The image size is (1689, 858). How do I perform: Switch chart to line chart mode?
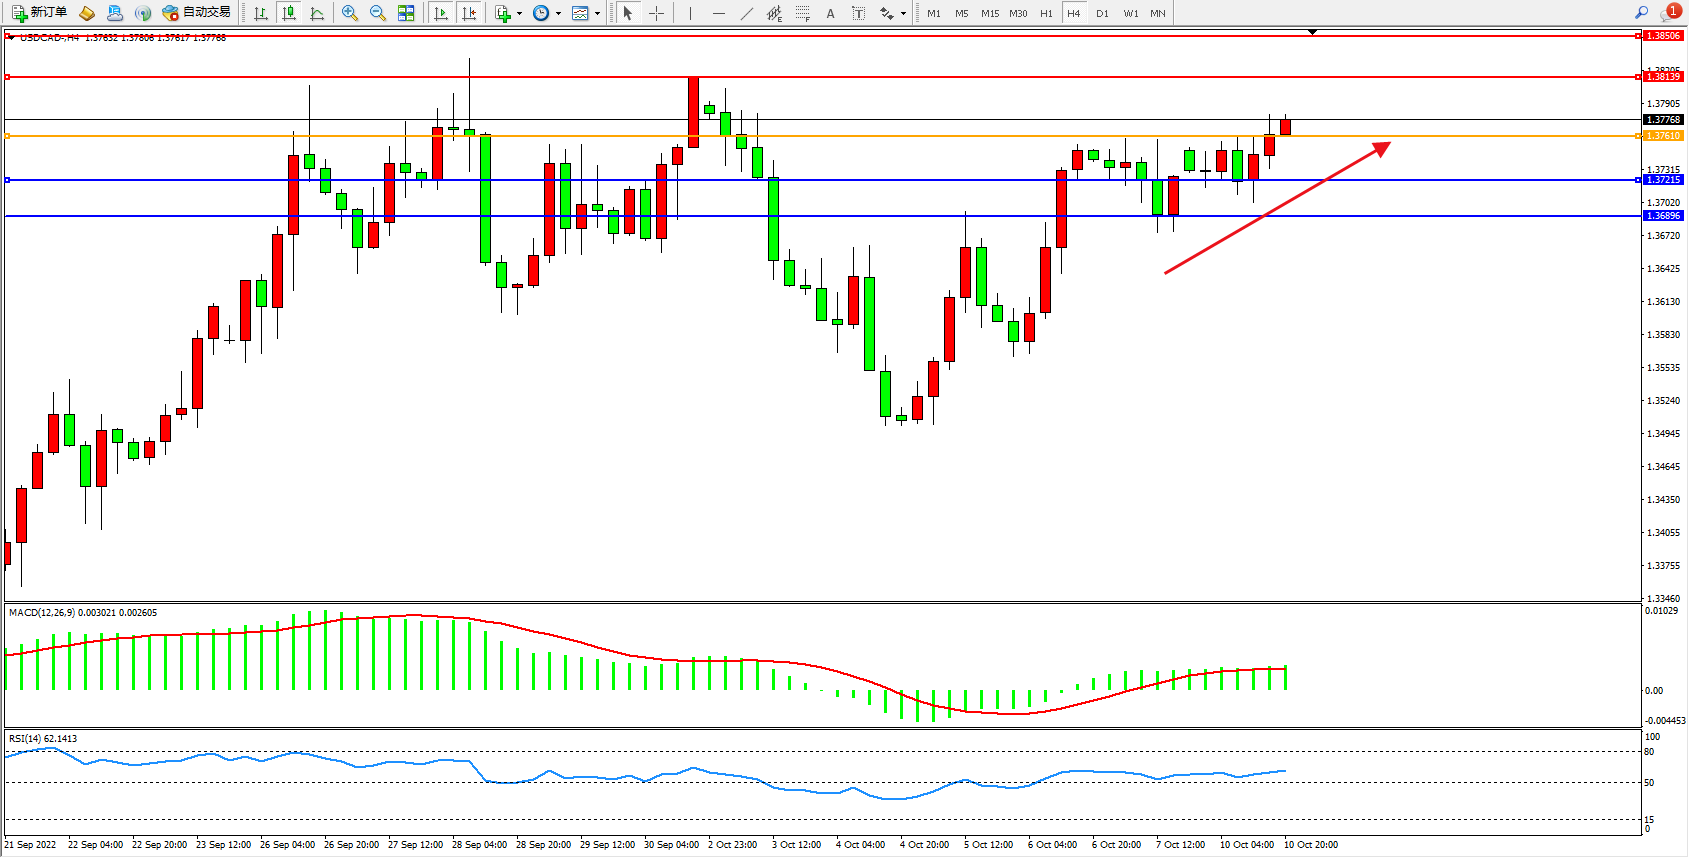[317, 13]
